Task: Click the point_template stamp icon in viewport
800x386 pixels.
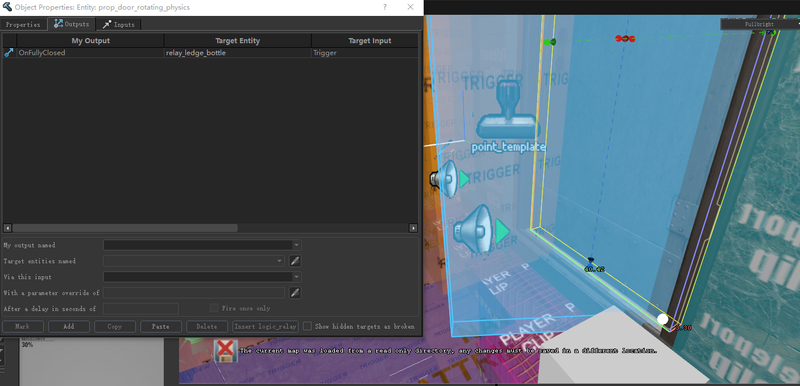Action: pos(507,111)
